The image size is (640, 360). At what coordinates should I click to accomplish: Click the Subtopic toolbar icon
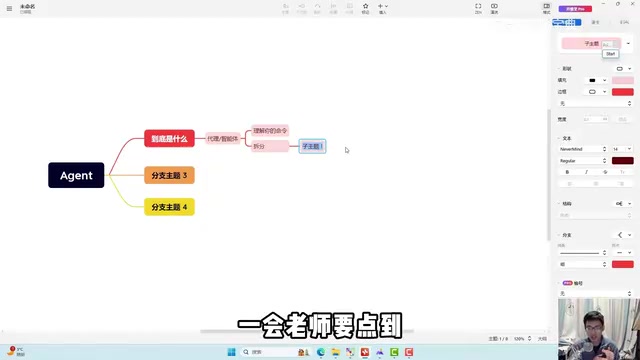[x=302, y=8]
